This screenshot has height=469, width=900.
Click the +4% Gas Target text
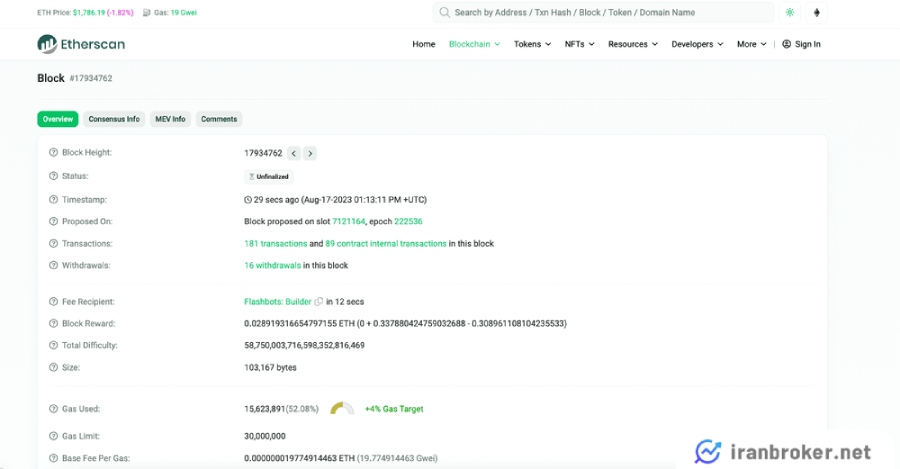tap(394, 409)
